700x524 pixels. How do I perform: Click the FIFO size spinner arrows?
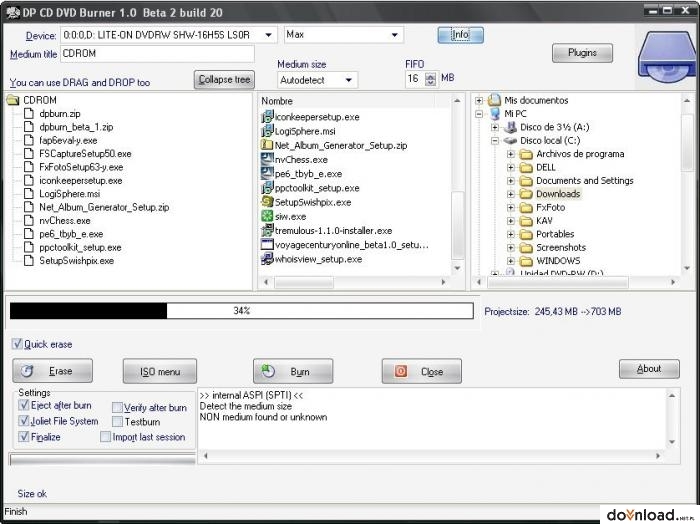click(x=430, y=79)
